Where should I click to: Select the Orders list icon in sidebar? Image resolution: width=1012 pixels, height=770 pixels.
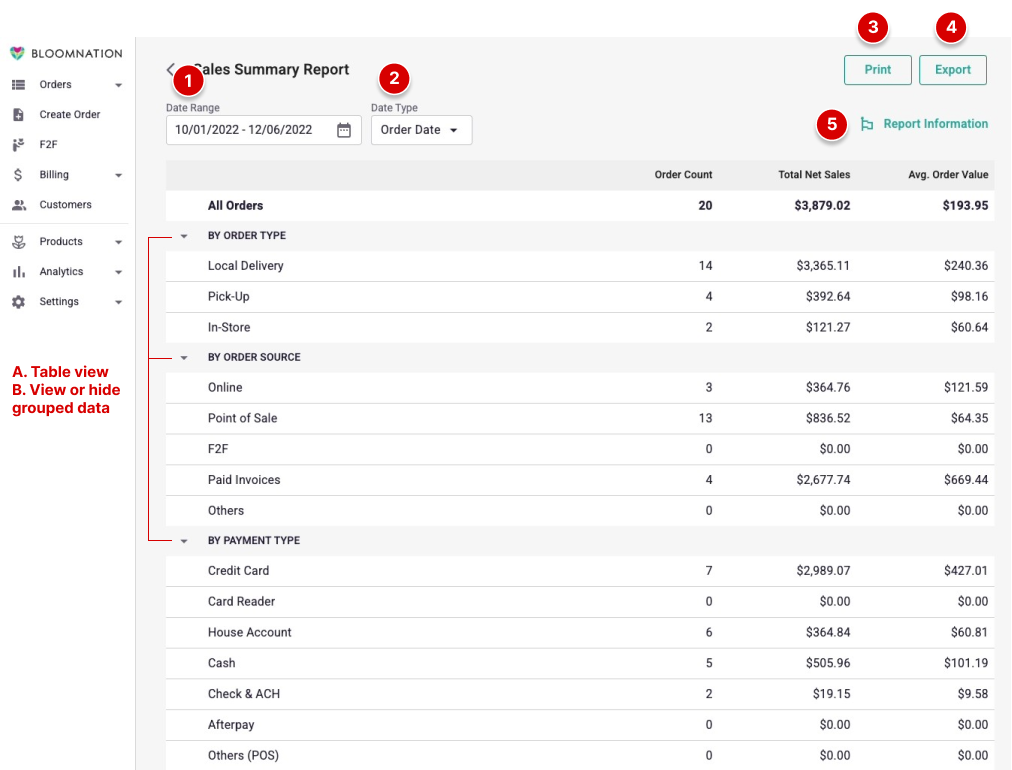[x=21, y=84]
